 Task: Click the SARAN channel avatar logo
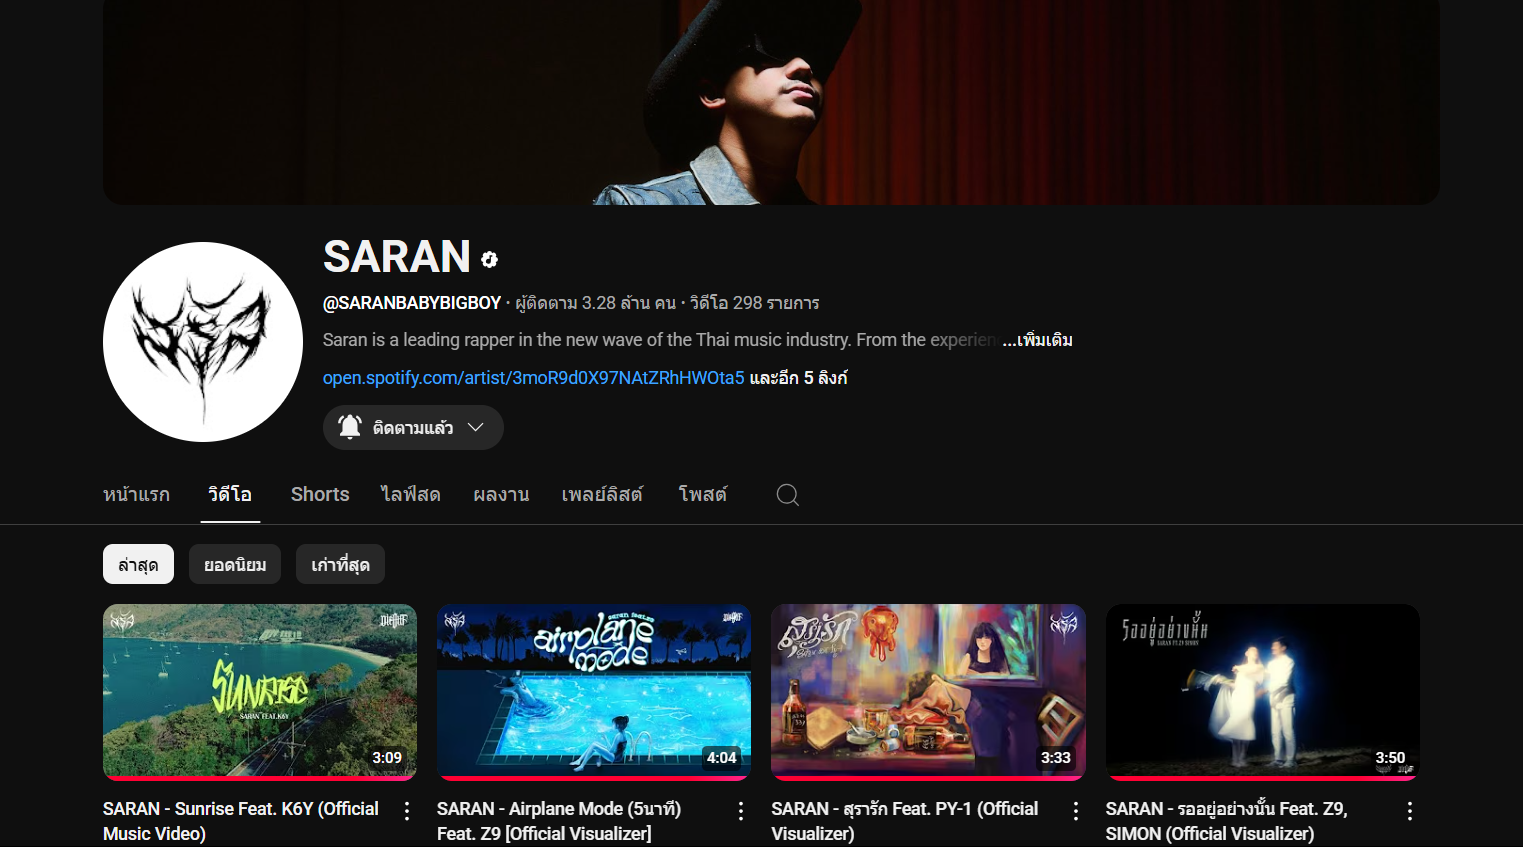point(203,342)
